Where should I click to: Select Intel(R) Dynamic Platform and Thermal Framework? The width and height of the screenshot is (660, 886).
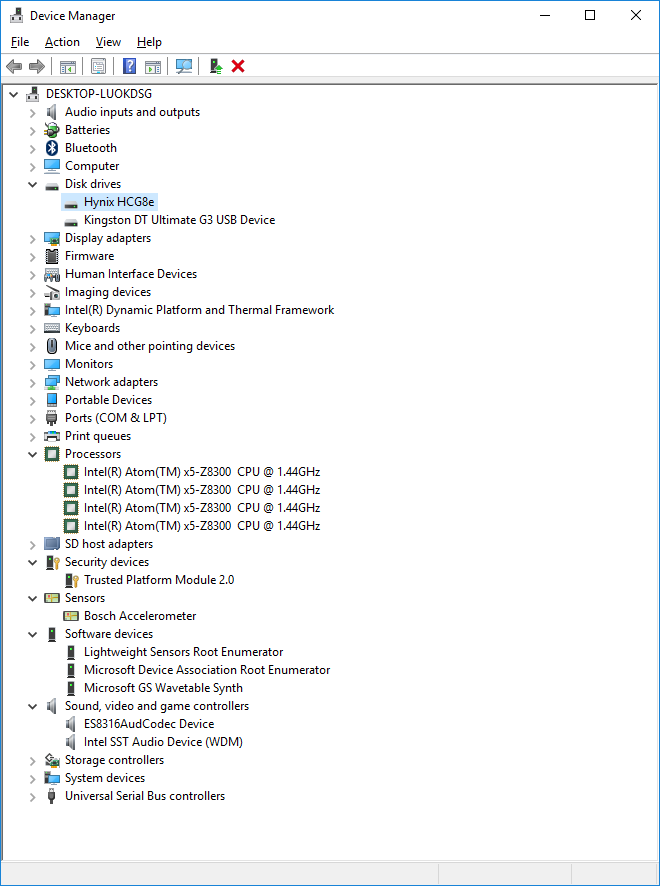click(x=199, y=310)
